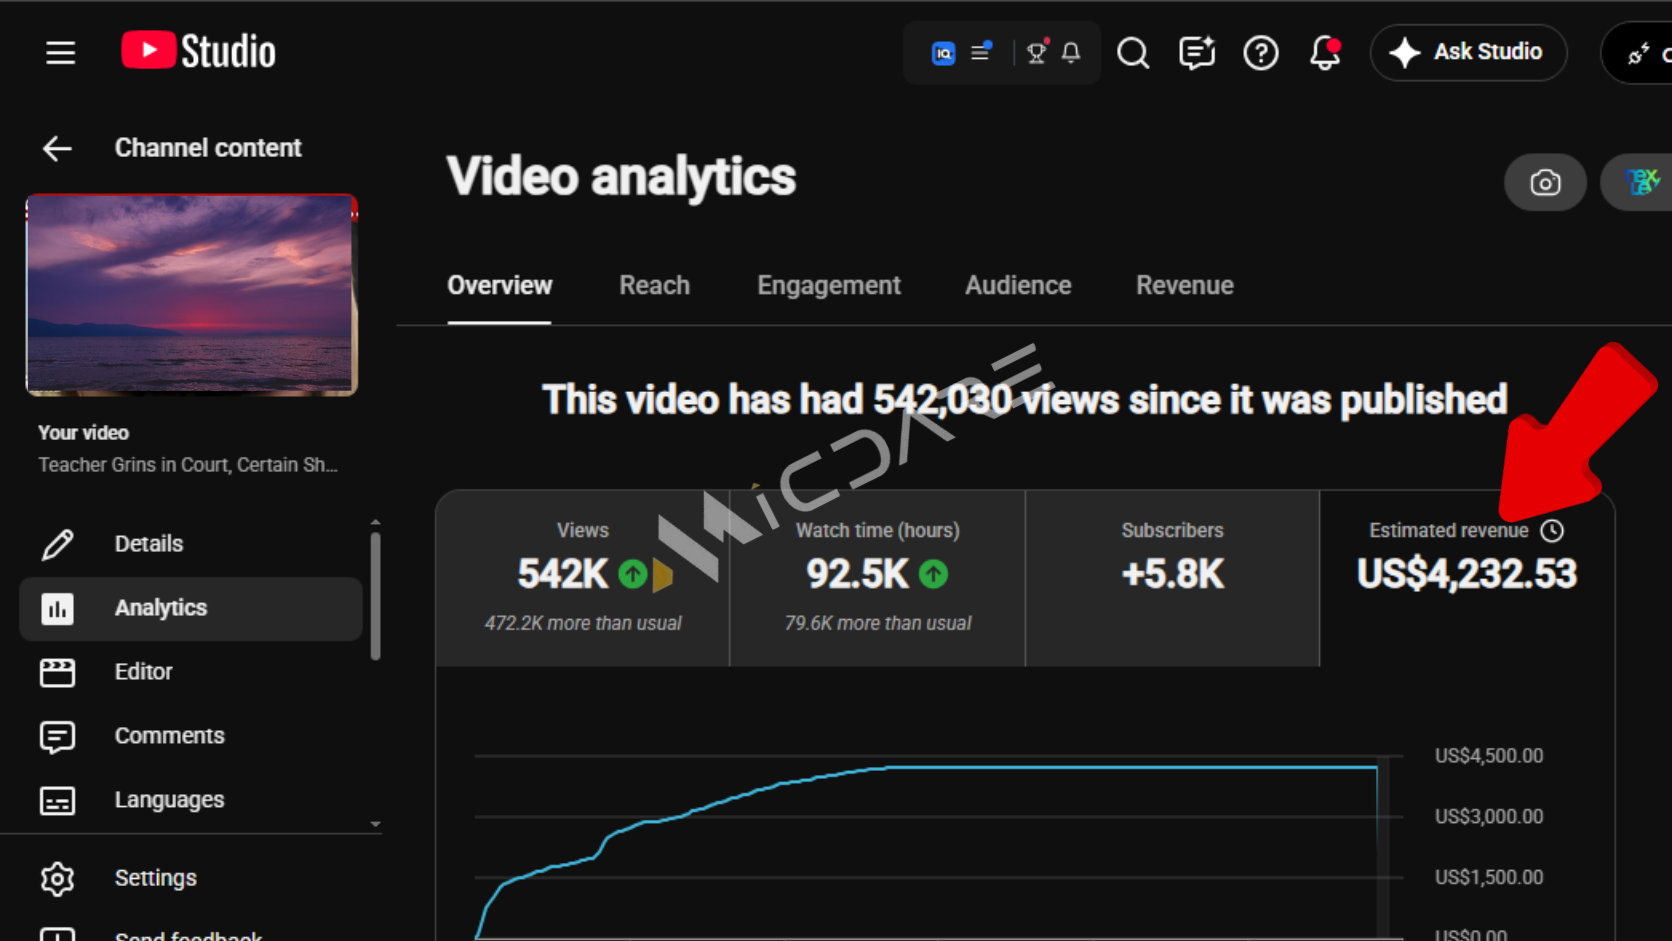Open Editor in the sidebar
This screenshot has height=941, width=1672.
tap(190, 672)
